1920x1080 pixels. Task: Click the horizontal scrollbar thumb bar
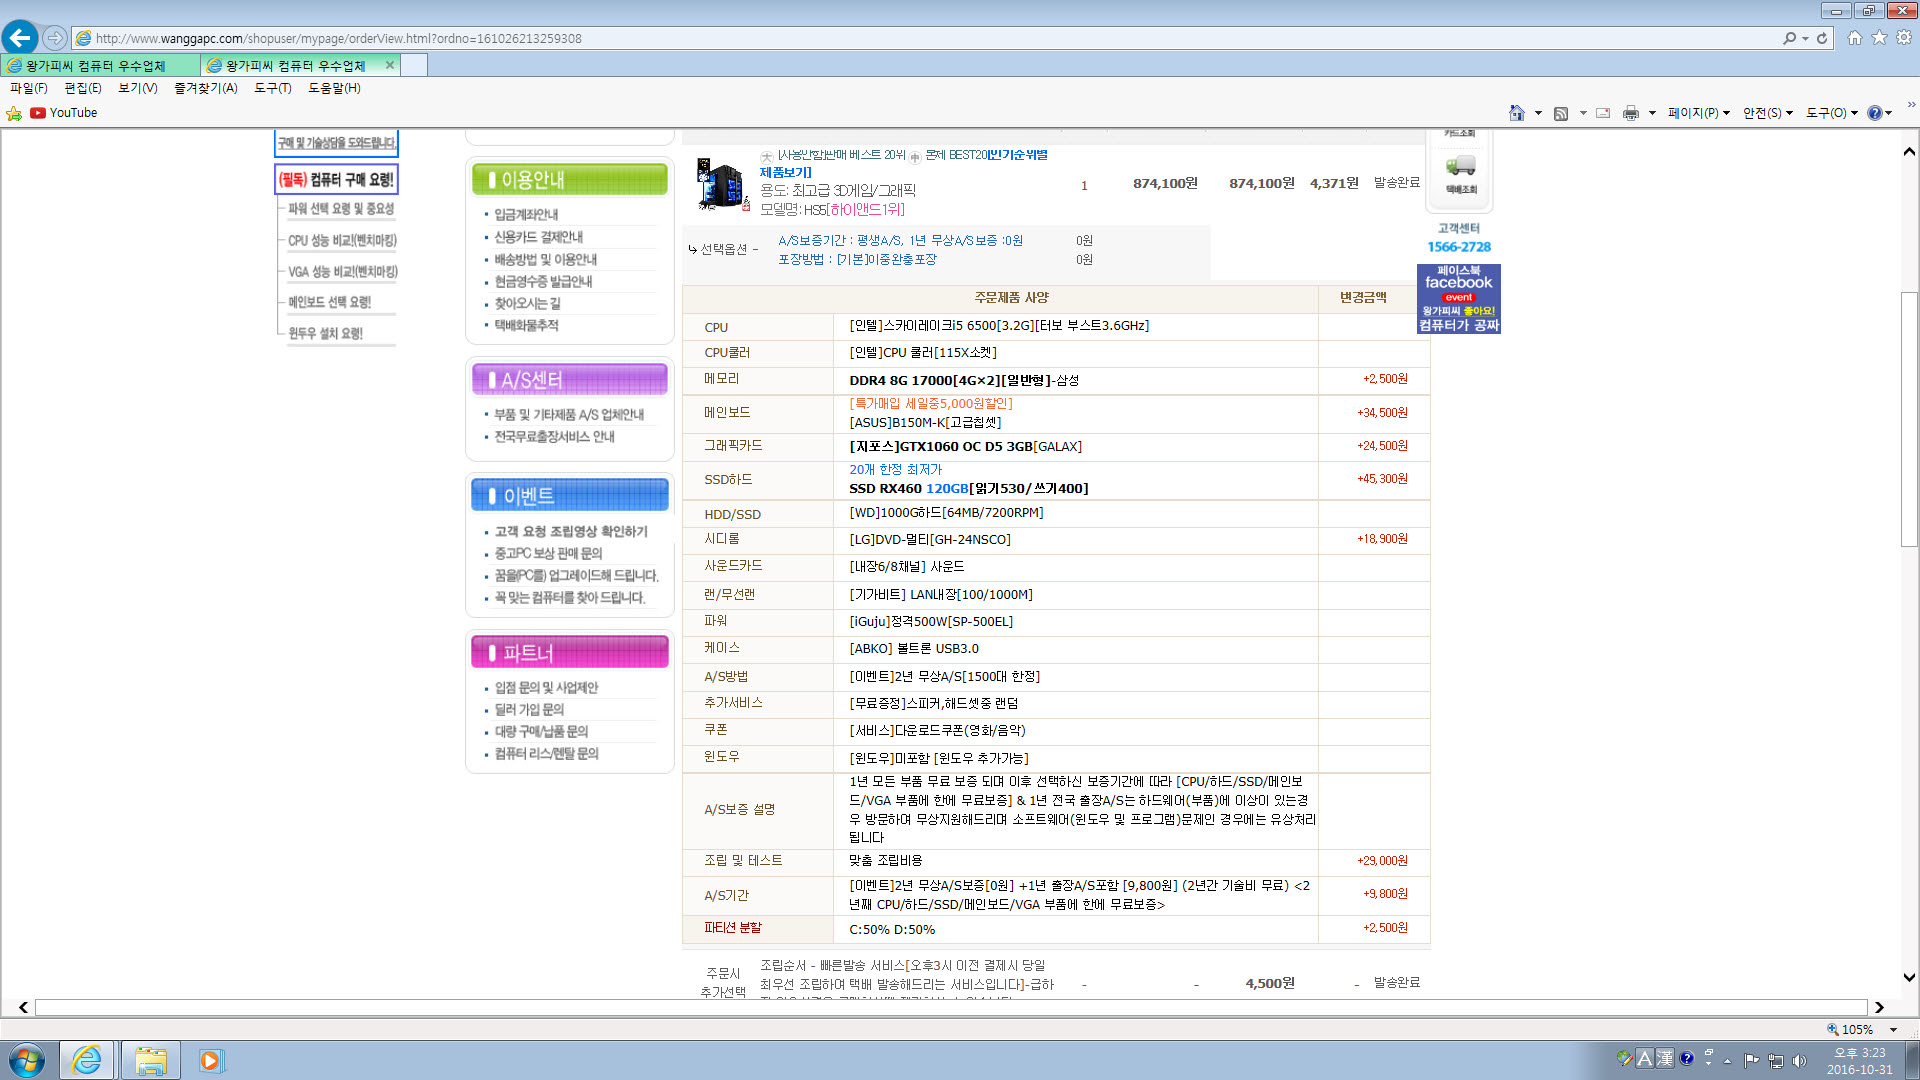951,1007
